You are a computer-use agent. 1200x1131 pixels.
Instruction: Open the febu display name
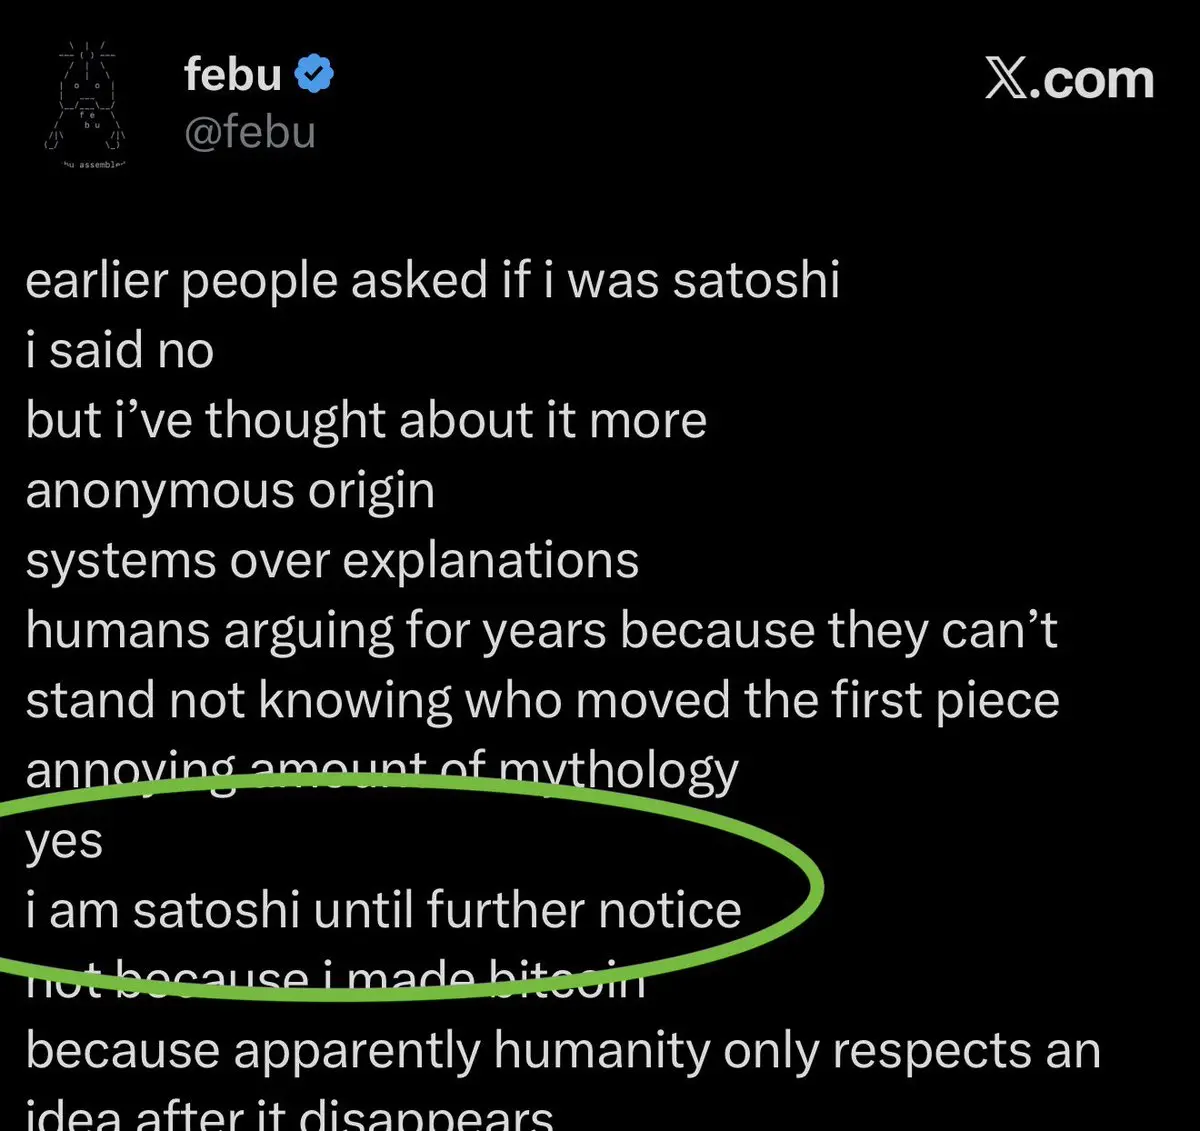point(233,75)
